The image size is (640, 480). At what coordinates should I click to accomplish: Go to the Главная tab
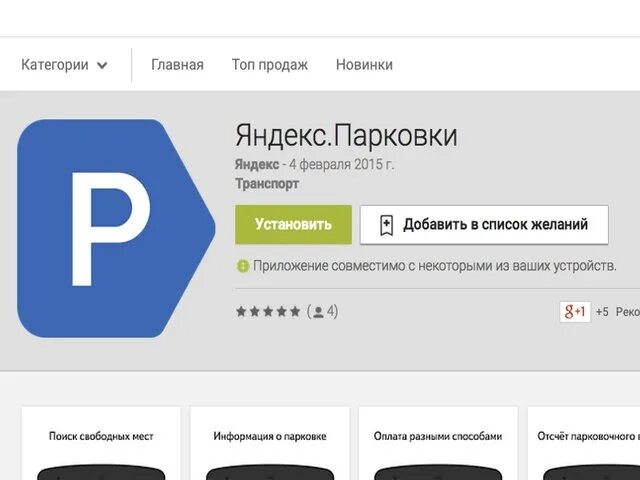[x=177, y=65]
